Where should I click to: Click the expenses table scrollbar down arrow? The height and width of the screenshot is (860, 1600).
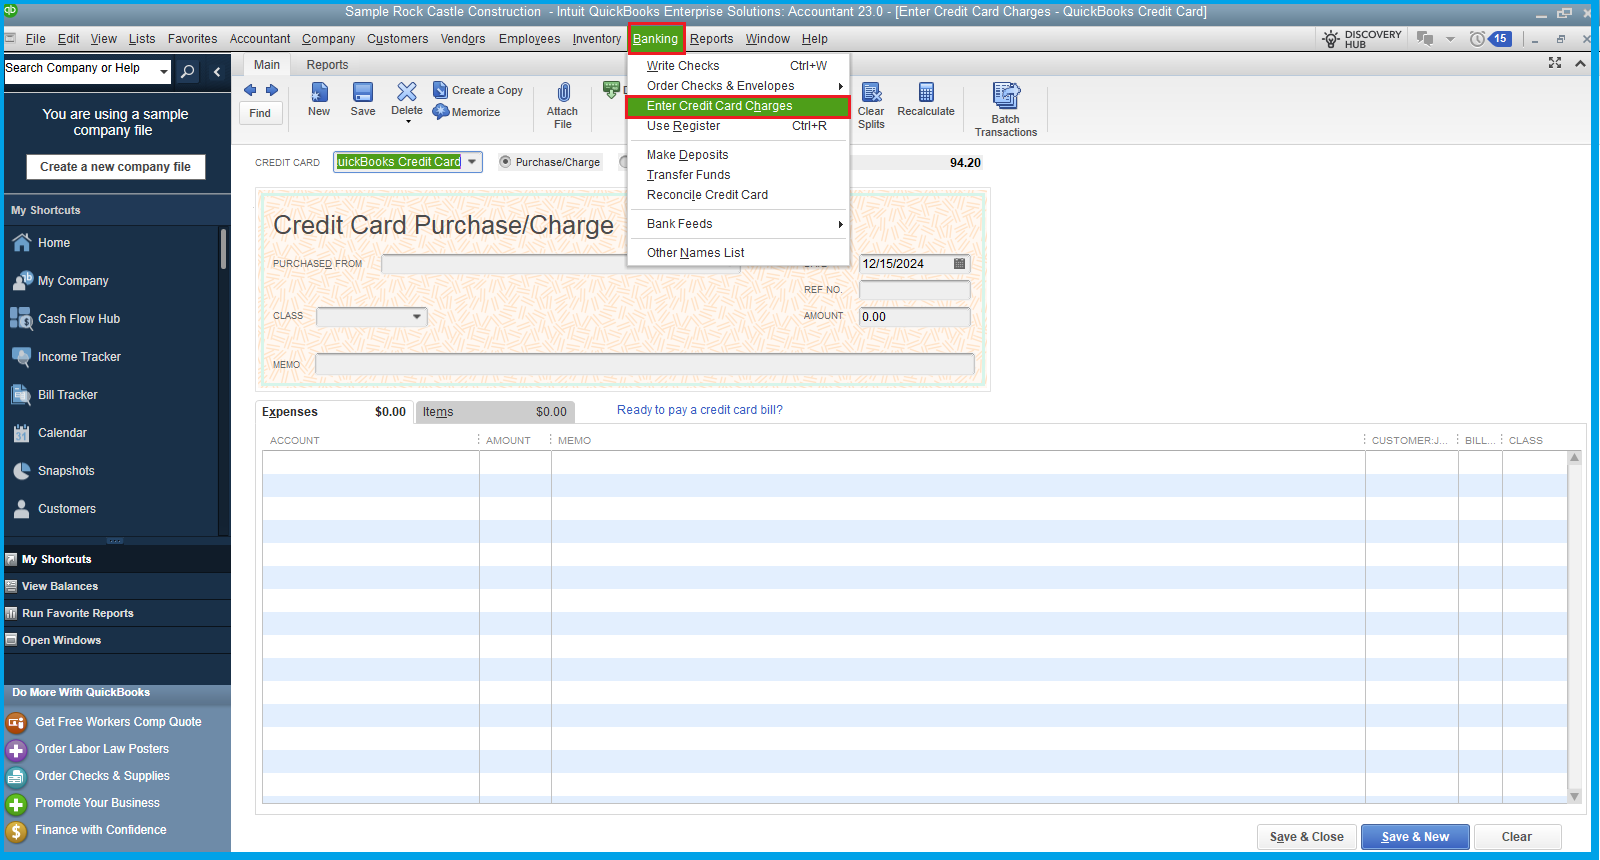point(1575,796)
